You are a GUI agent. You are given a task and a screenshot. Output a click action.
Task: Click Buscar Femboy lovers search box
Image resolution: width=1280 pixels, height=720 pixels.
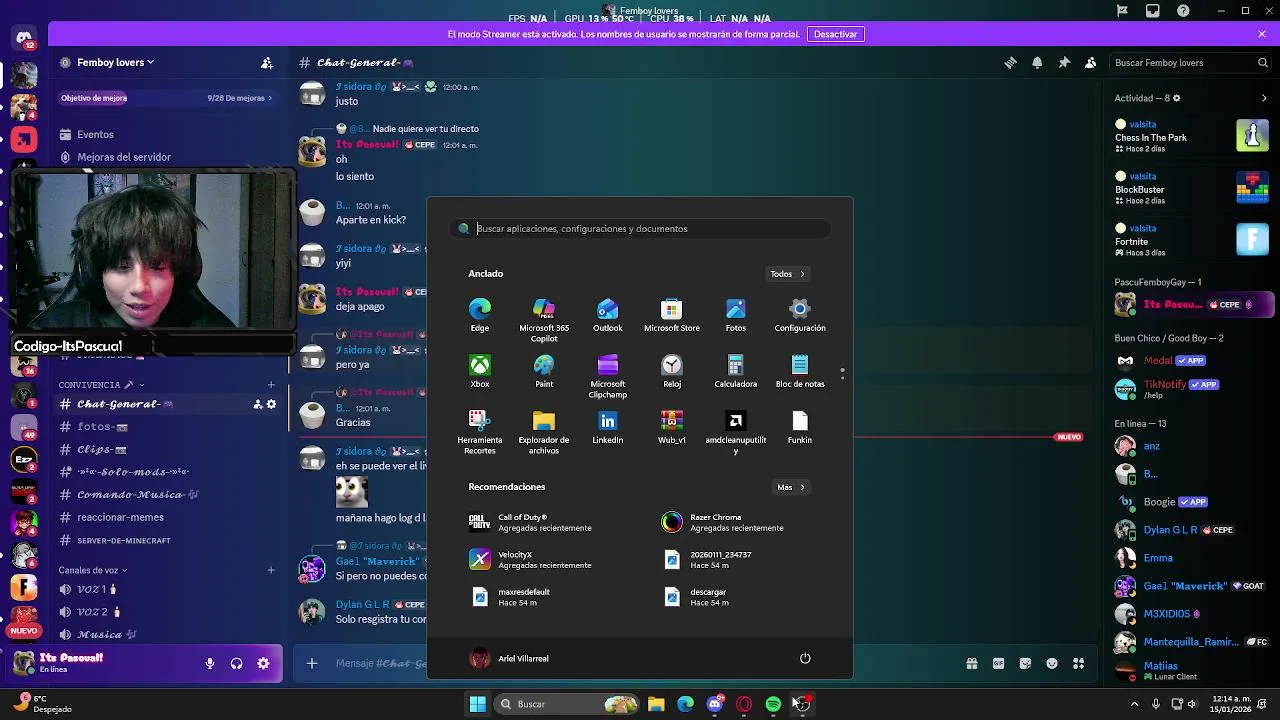[x=1191, y=62]
